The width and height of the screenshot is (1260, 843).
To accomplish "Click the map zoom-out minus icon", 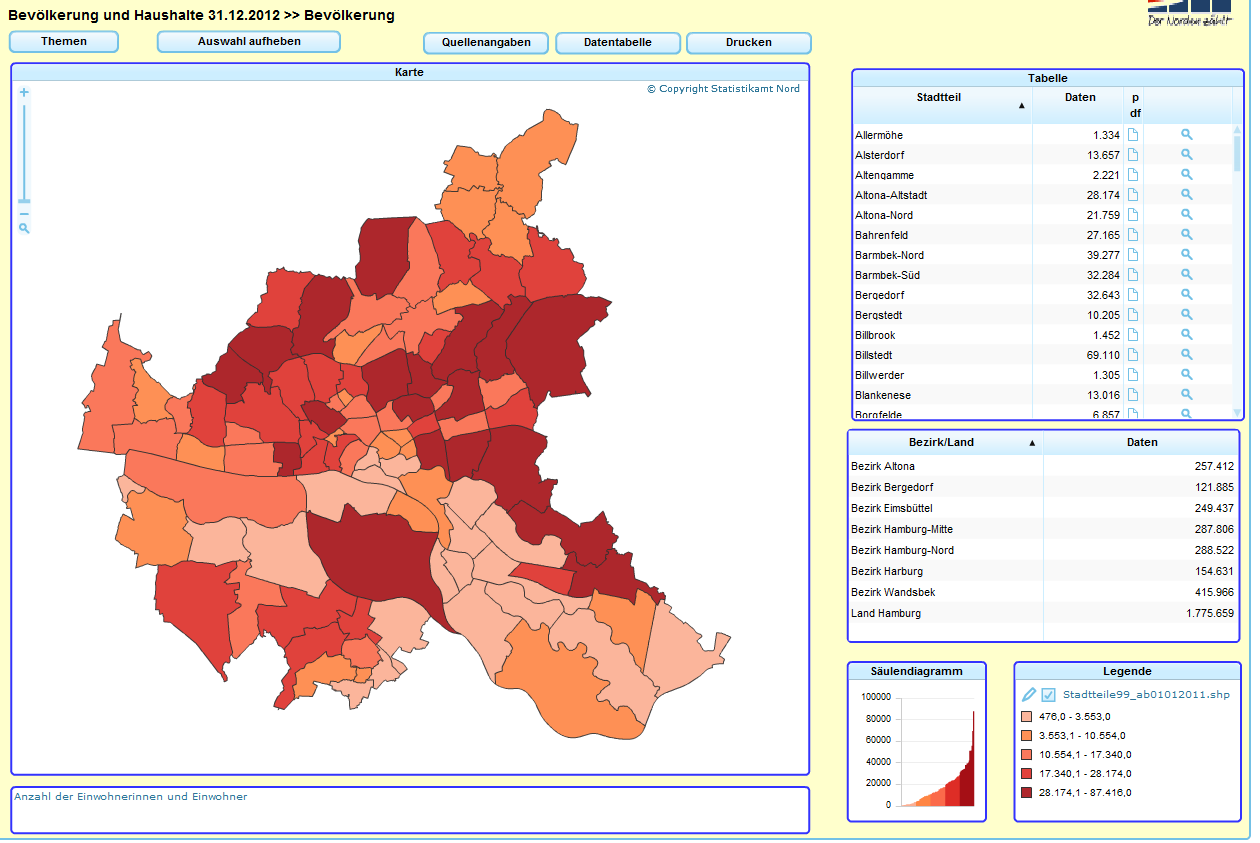I will click(x=24, y=214).
